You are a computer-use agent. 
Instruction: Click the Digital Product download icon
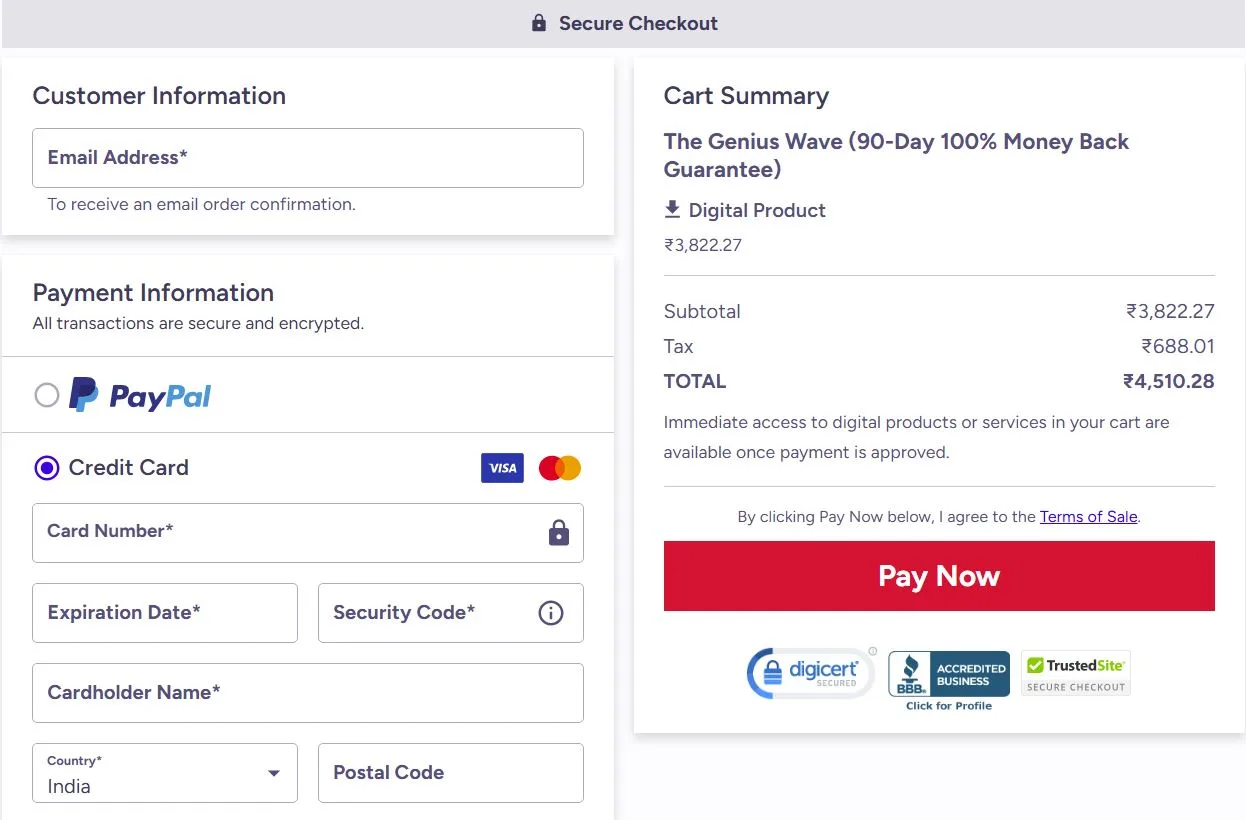672,210
